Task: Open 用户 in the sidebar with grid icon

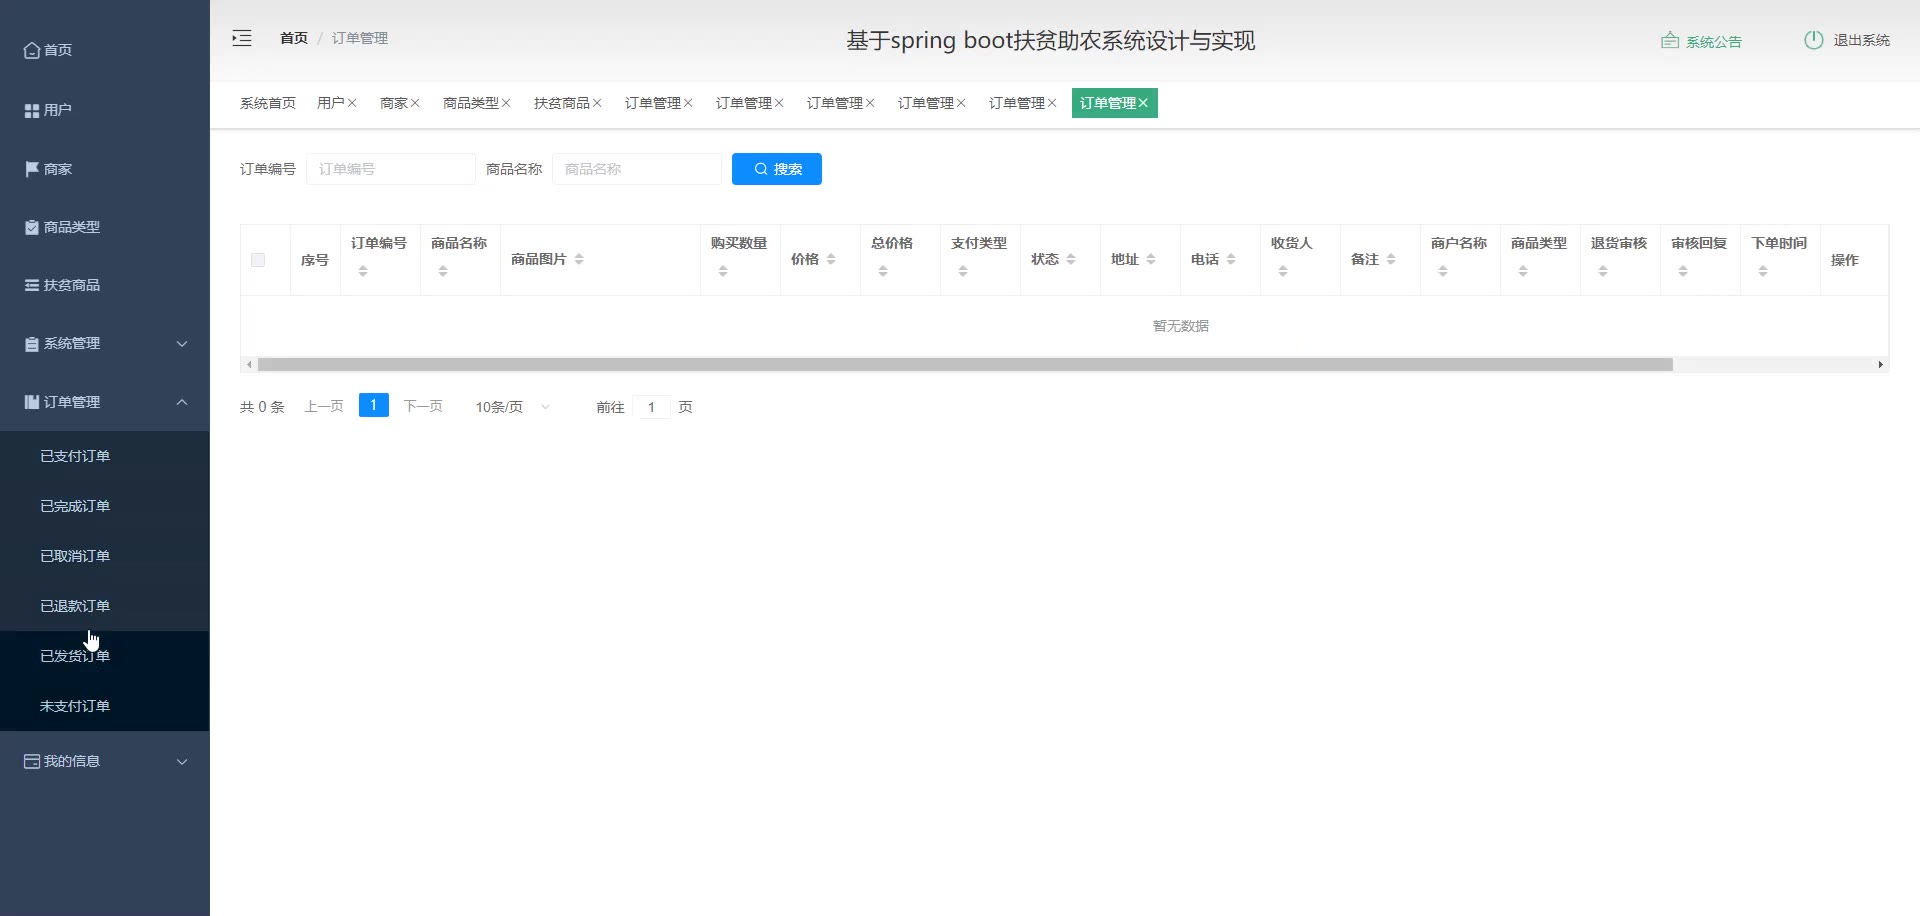Action: pyautogui.click(x=48, y=110)
